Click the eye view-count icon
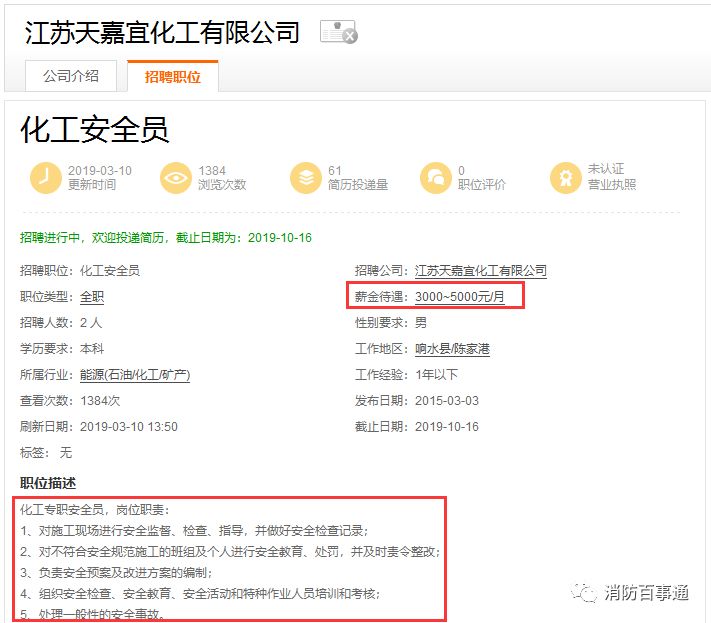 [x=175, y=178]
